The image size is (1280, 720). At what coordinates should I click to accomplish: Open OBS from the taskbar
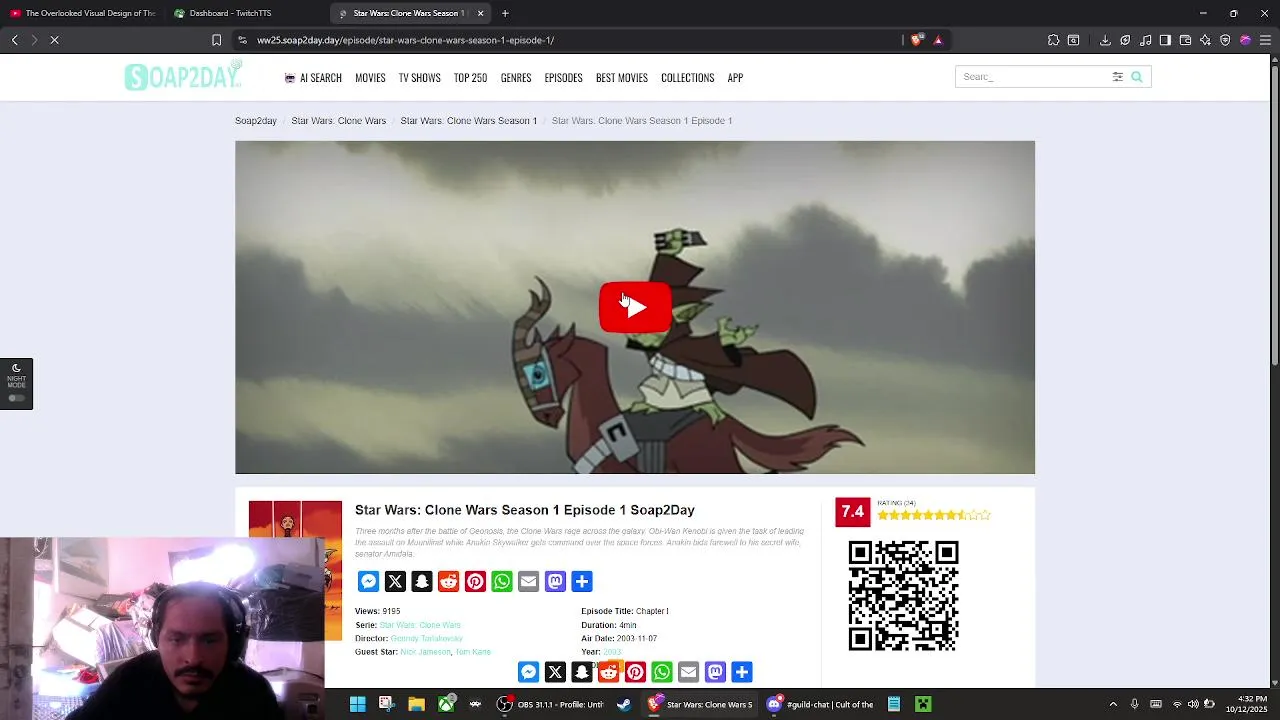[x=552, y=704]
